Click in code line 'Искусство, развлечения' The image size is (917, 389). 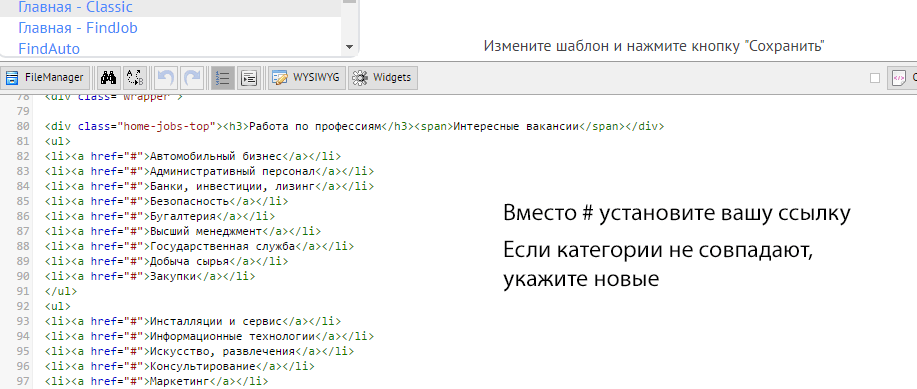click(199, 352)
